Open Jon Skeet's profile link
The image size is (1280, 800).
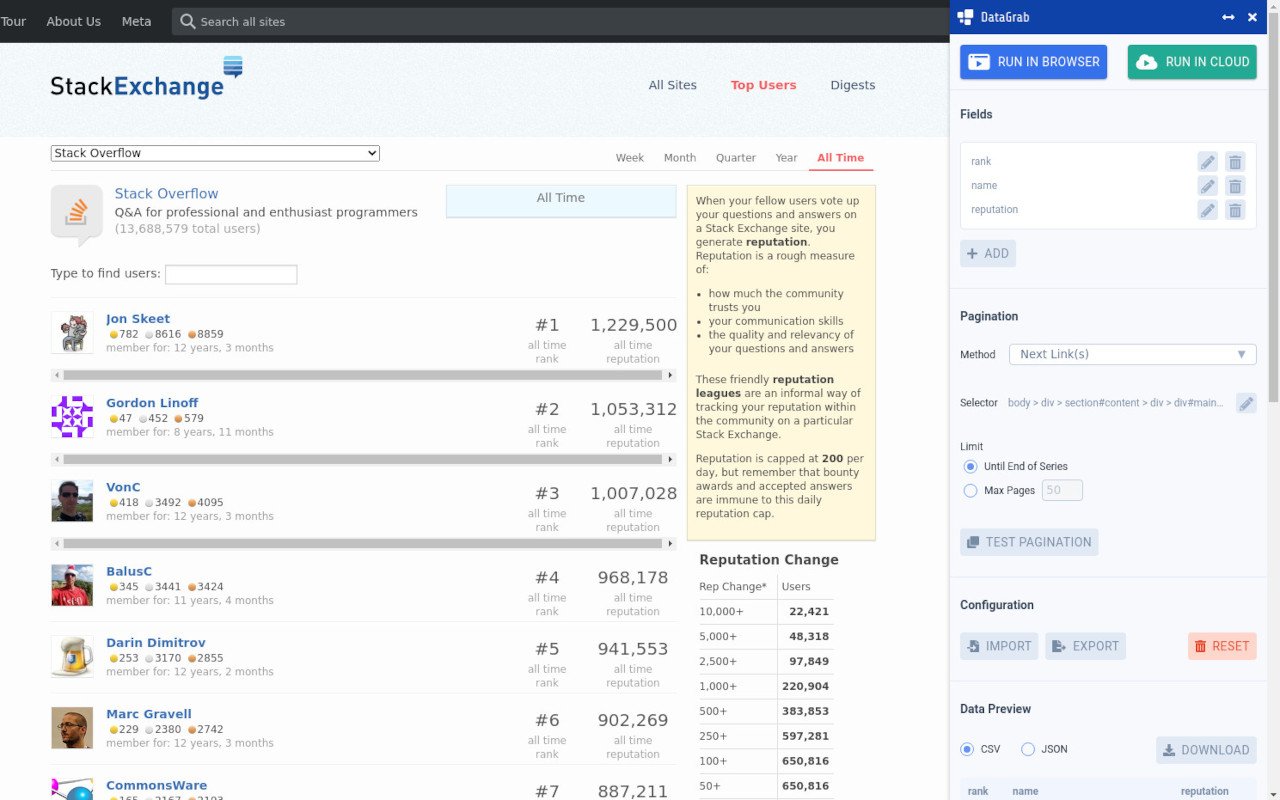click(138, 319)
